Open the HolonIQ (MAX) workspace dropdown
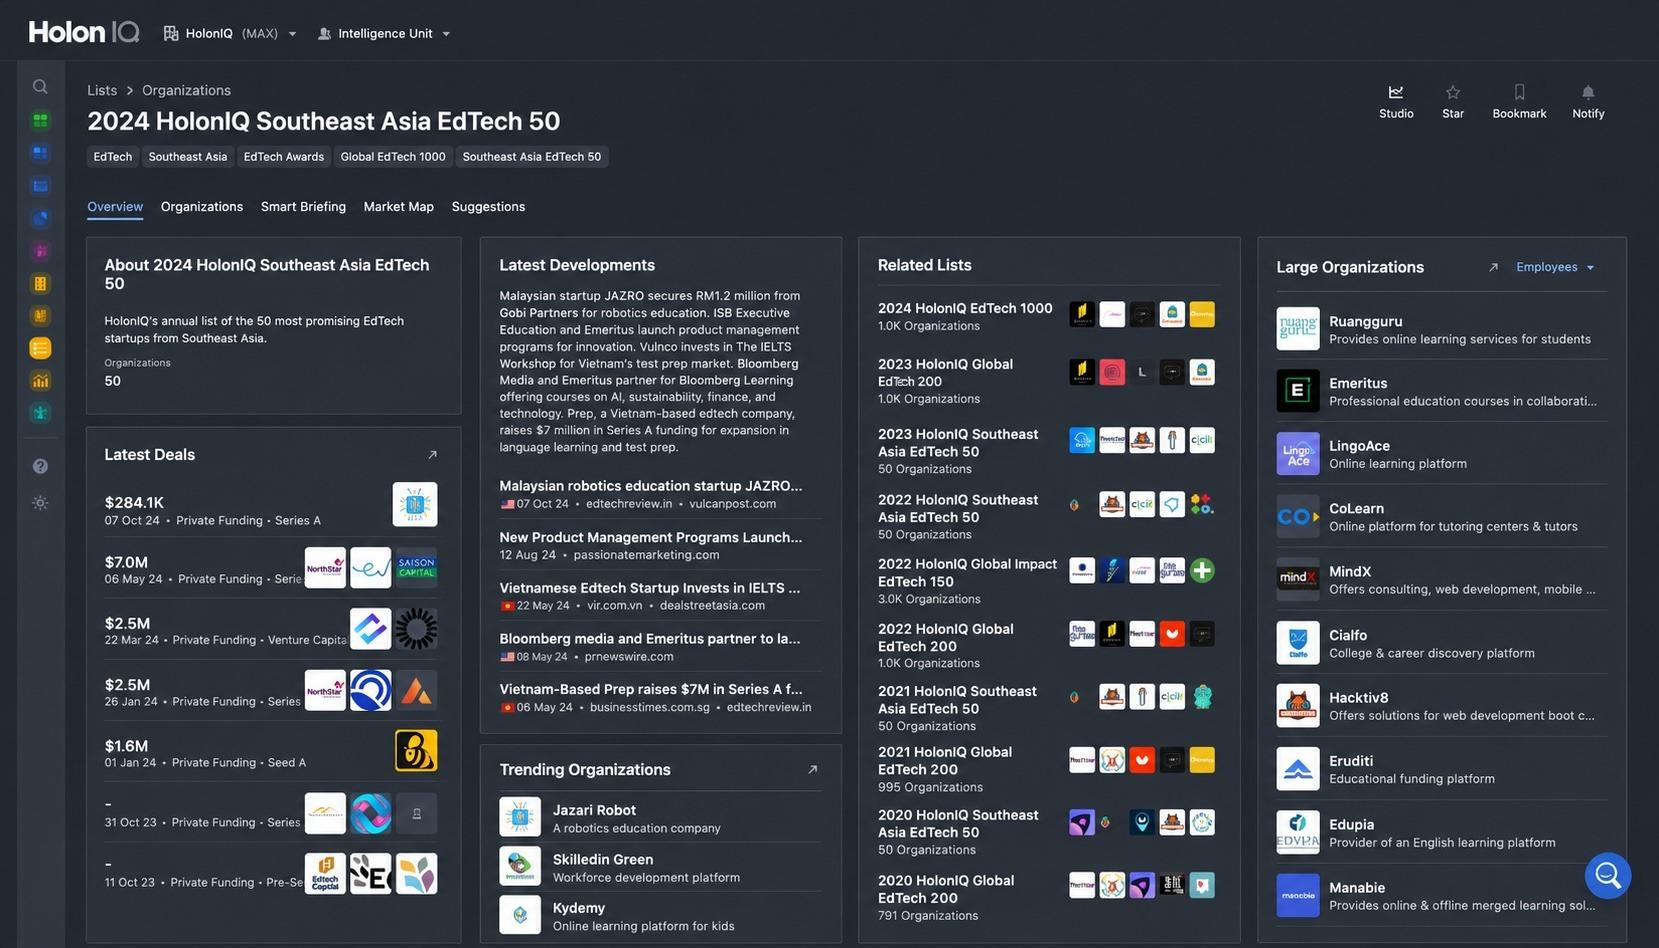1659x948 pixels. [x=230, y=34]
